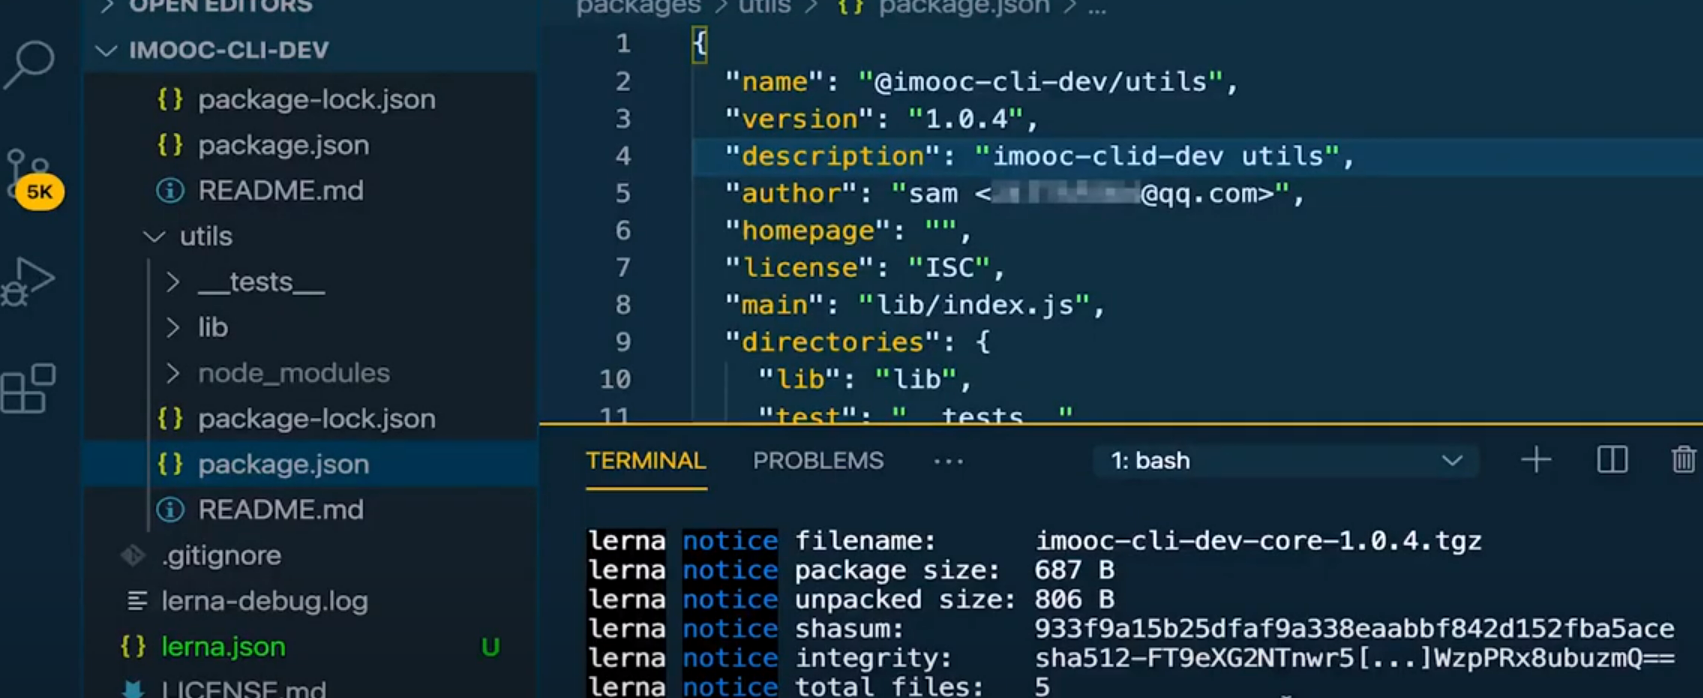This screenshot has height=698, width=1703.
Task: Click the "author" line in editor
Action: tap(1015, 194)
